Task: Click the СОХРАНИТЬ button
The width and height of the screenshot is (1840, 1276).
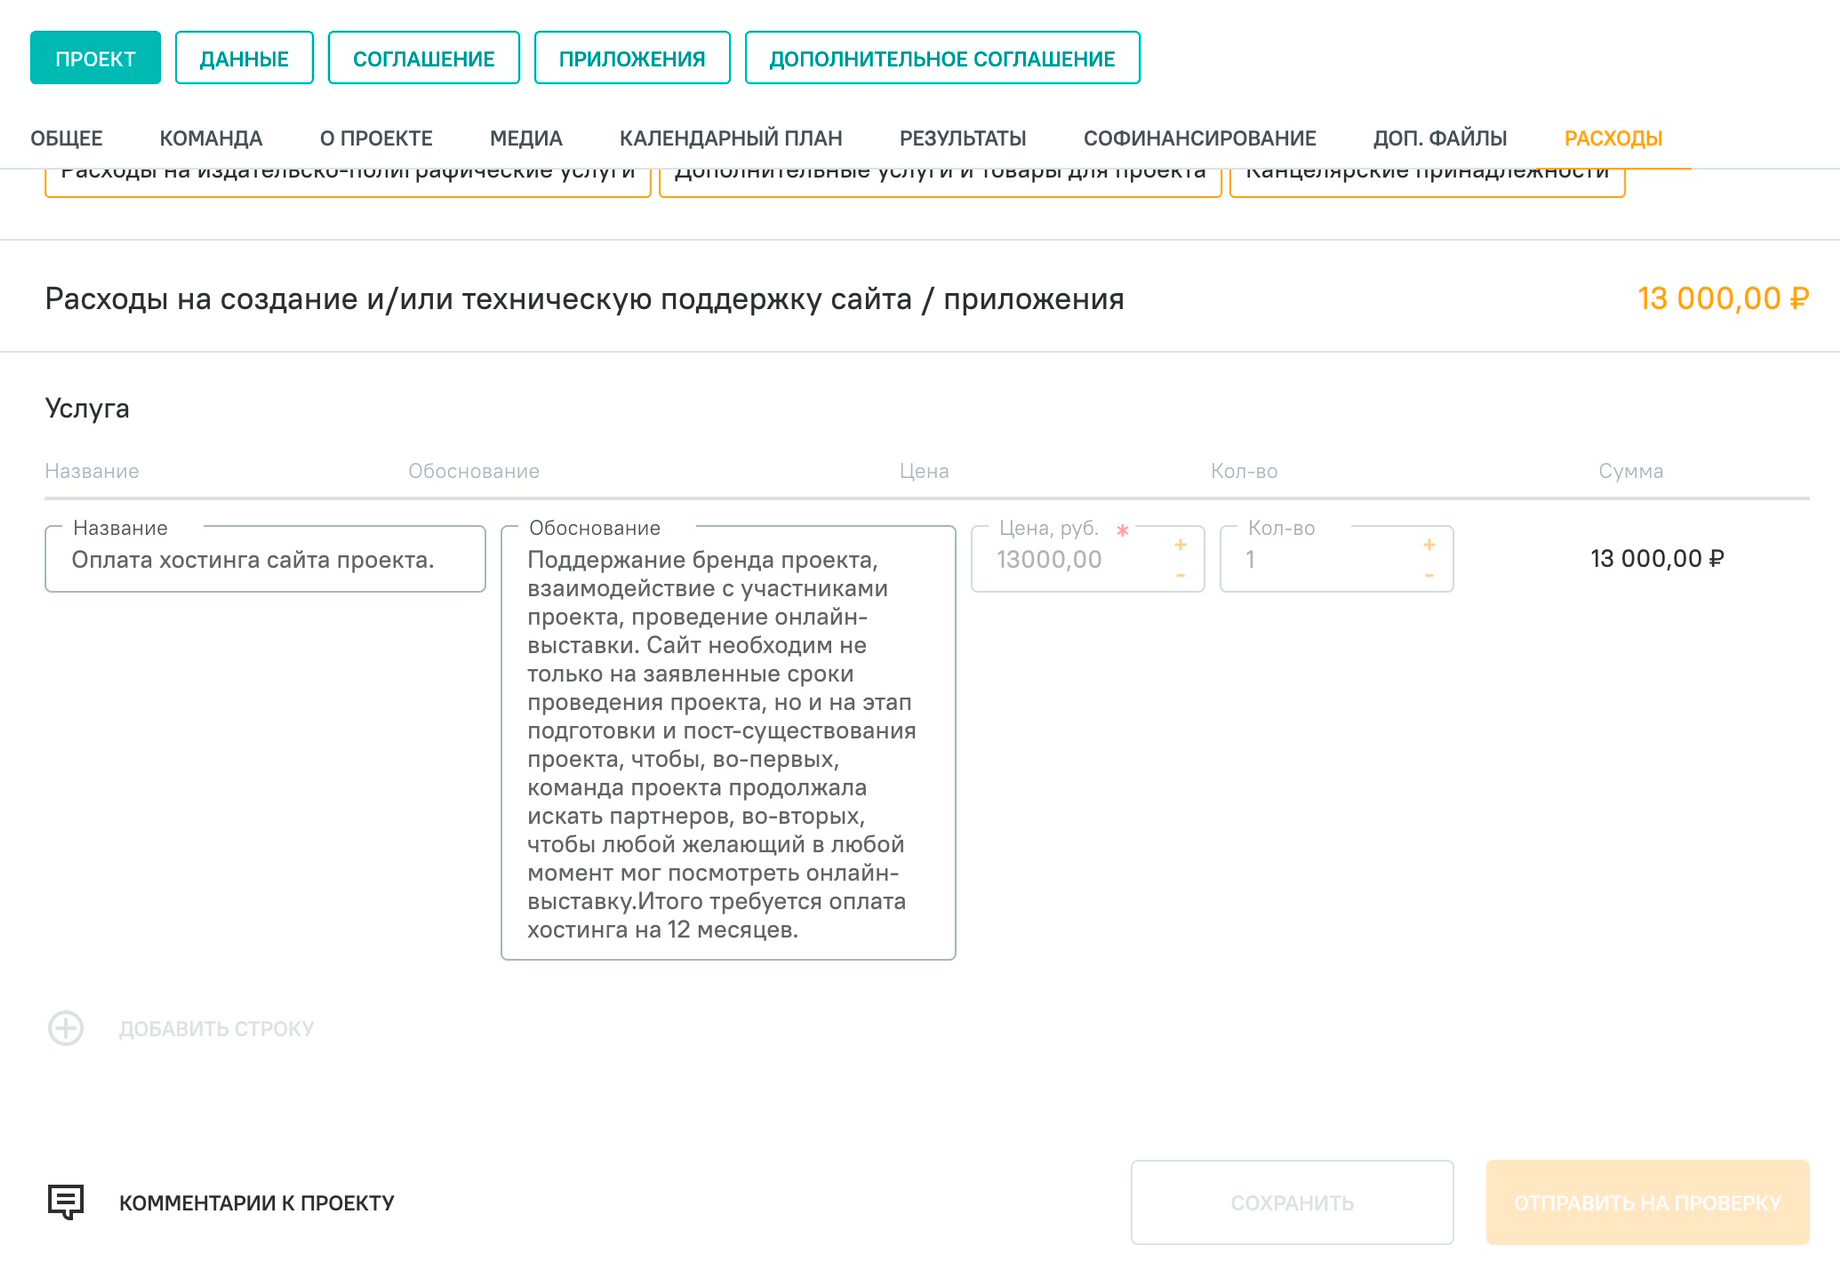Action: [x=1292, y=1202]
